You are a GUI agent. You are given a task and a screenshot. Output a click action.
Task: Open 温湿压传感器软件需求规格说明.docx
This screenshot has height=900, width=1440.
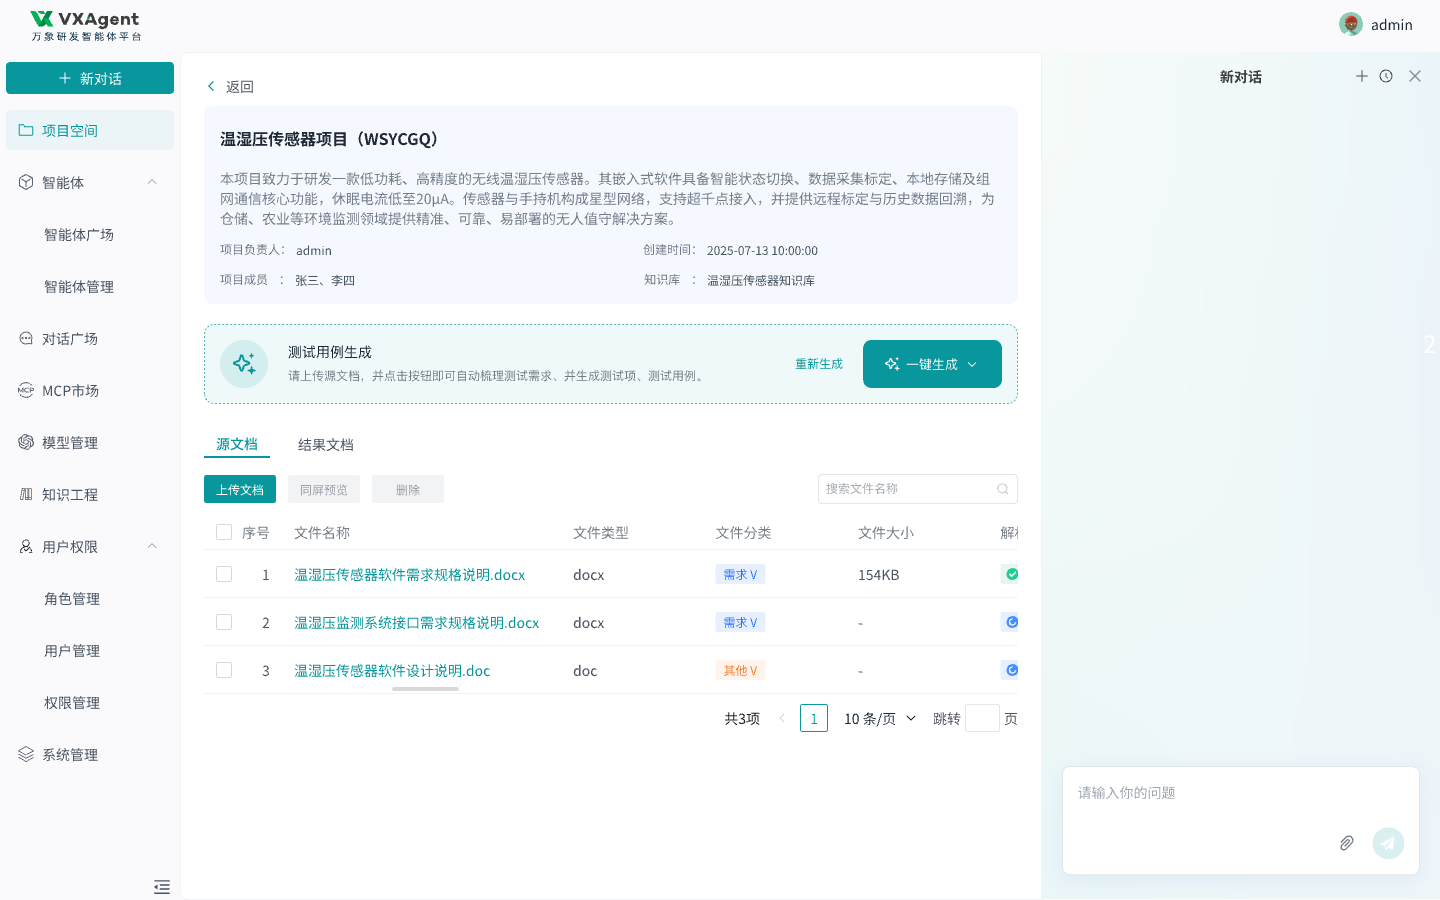point(410,574)
